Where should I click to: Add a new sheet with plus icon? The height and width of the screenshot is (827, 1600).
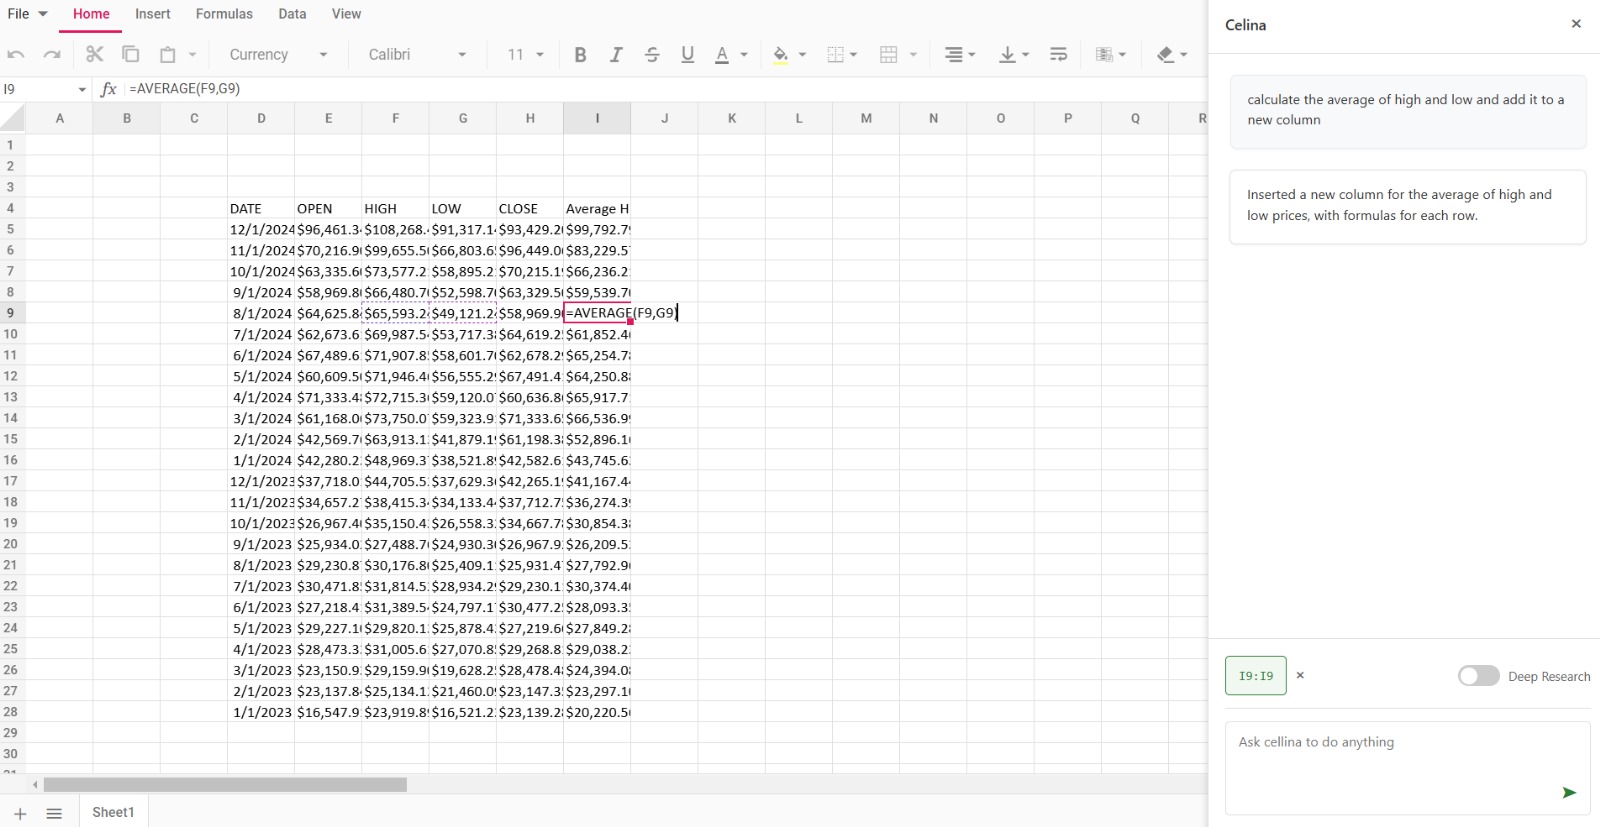pos(20,813)
